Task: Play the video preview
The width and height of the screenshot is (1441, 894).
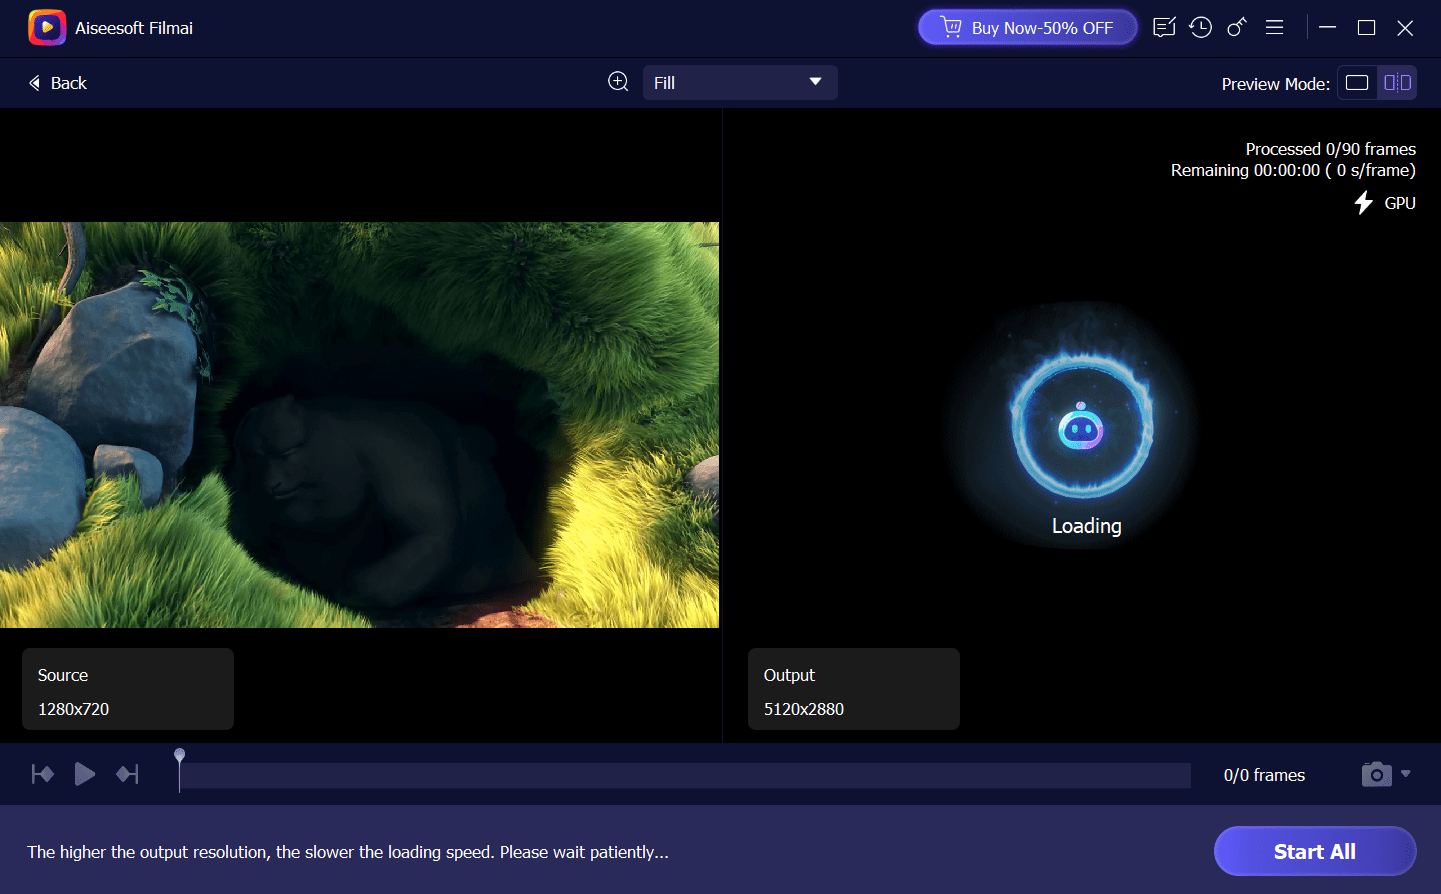Action: 85,774
